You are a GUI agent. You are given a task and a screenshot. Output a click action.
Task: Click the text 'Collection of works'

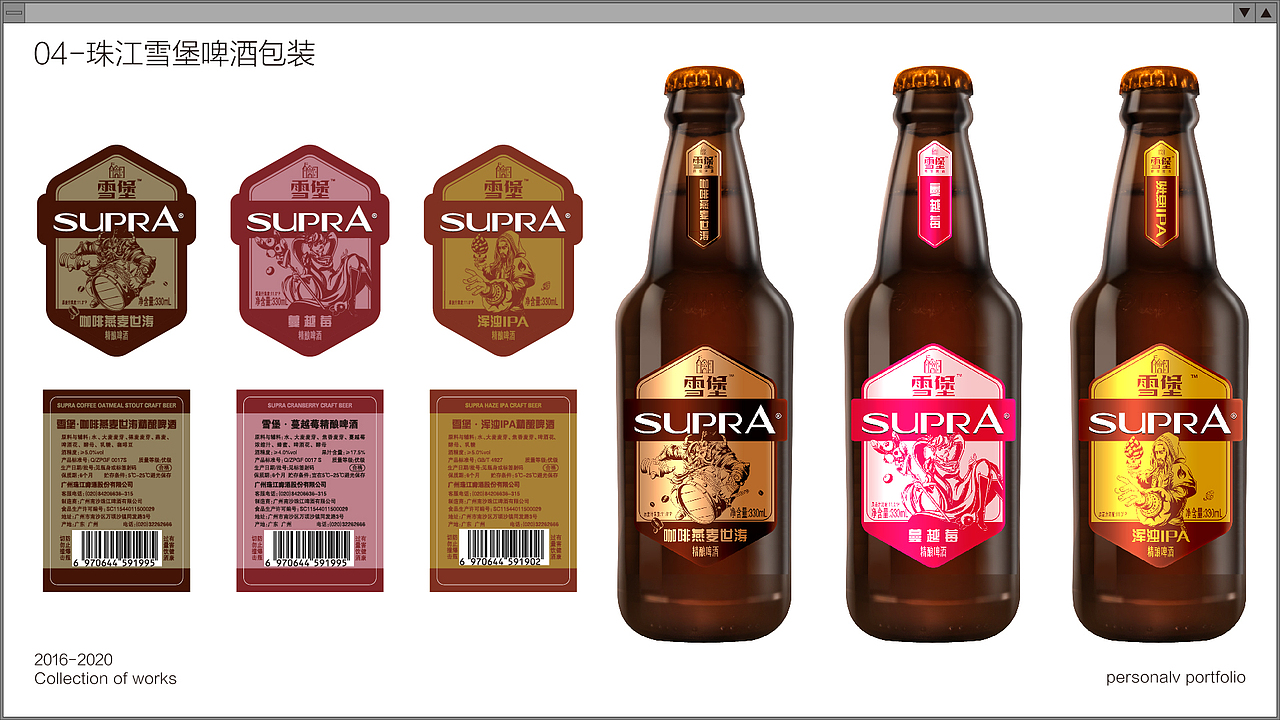pyautogui.click(x=105, y=679)
